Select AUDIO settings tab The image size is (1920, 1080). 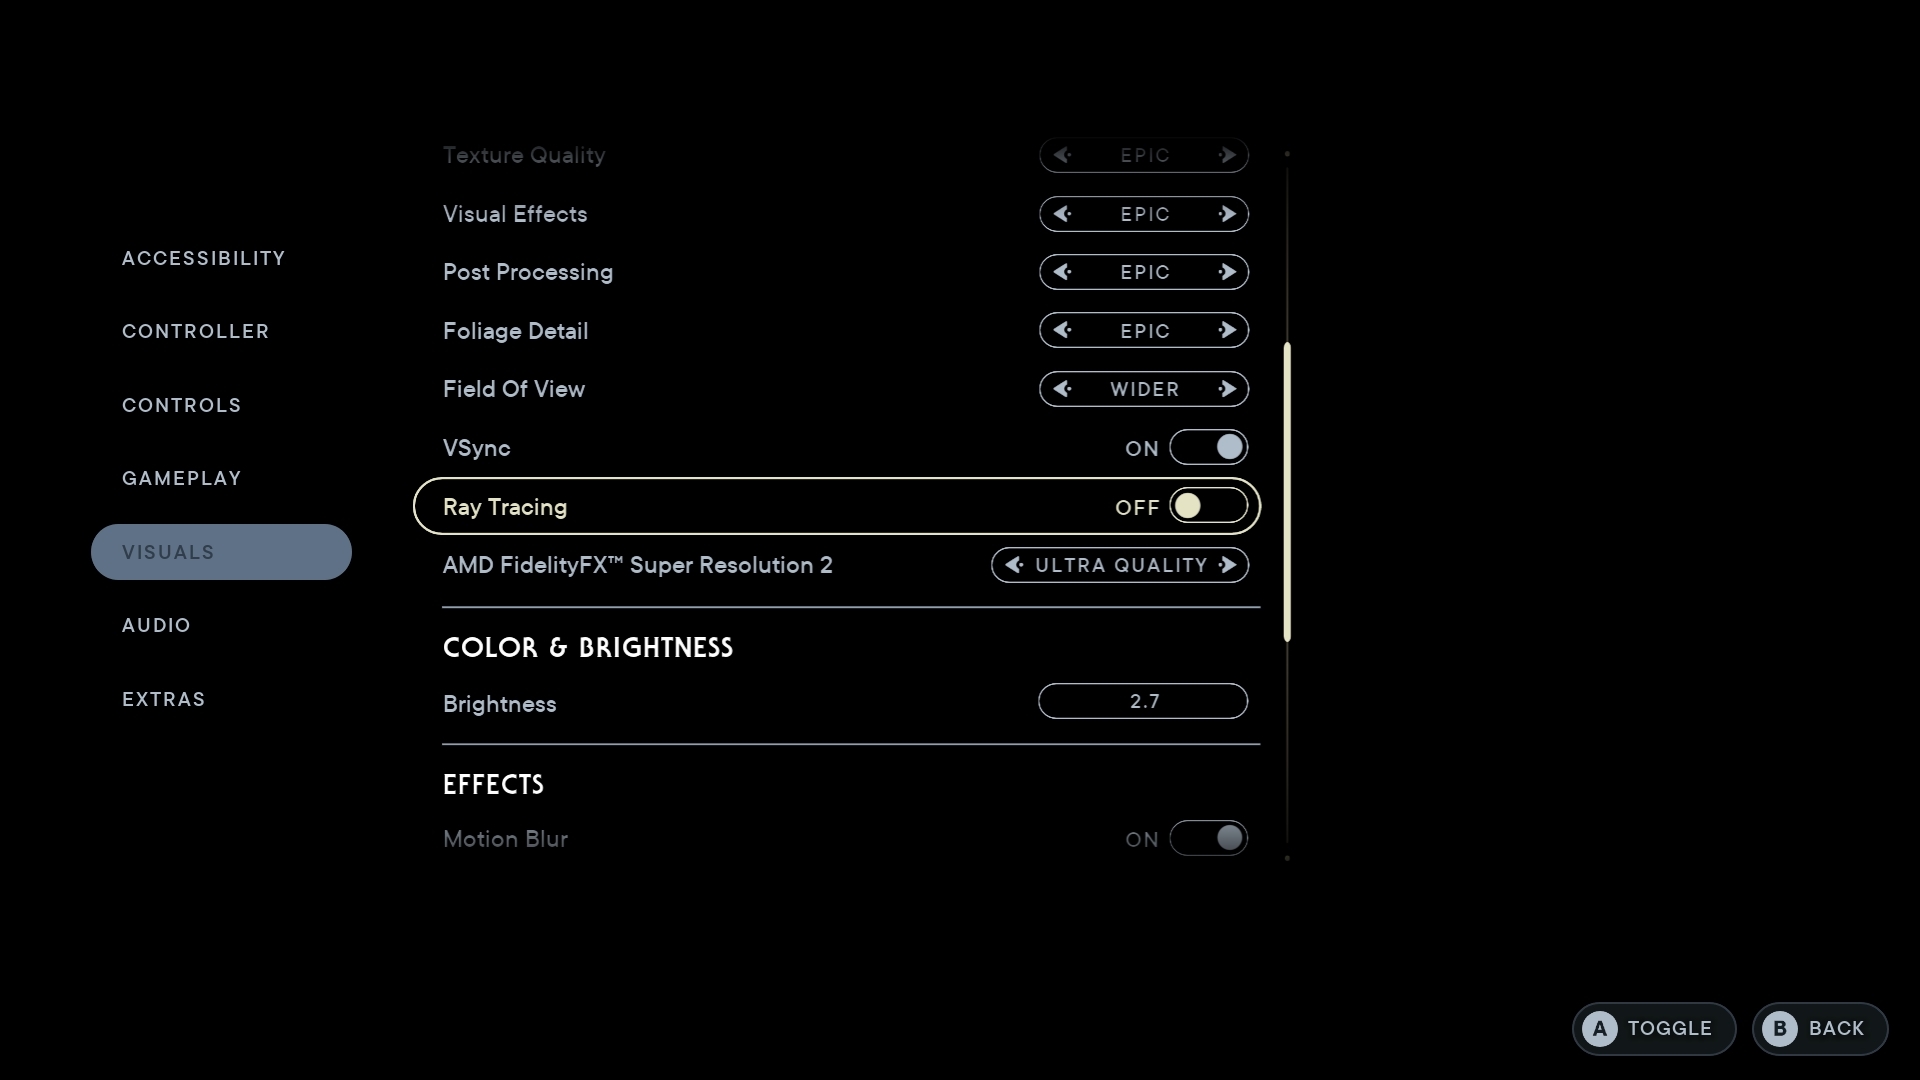click(157, 625)
